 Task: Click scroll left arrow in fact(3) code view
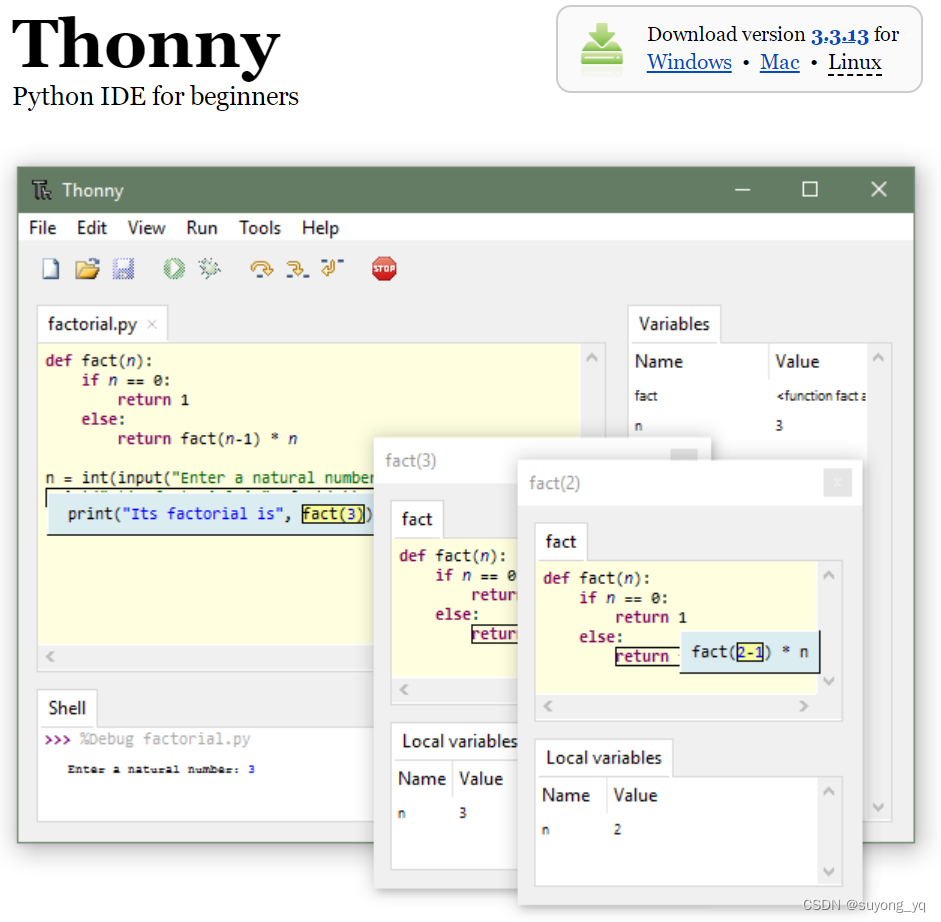[404, 690]
